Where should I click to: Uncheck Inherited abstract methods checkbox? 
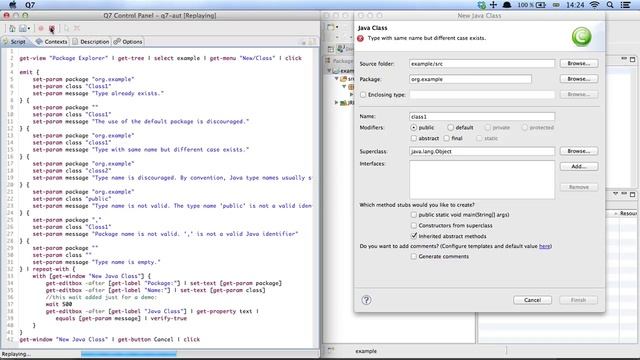tap(413, 236)
